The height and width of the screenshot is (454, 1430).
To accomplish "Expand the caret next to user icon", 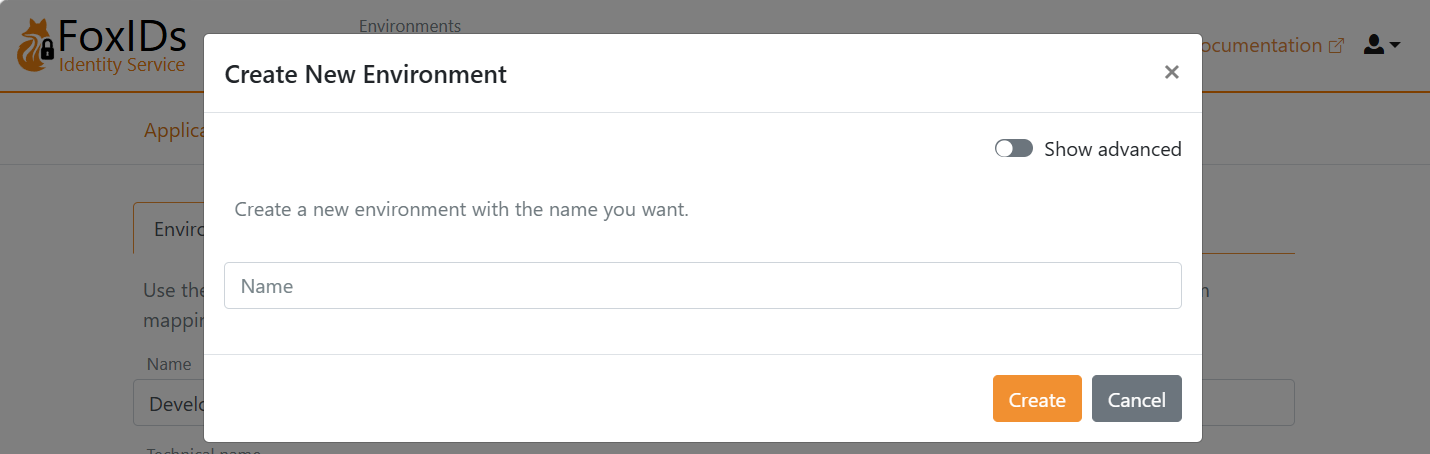I will 1395,45.
